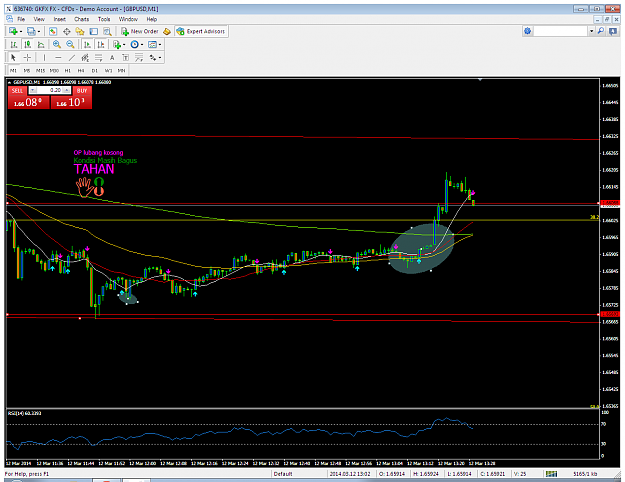Open the Navigator star-folder icon
The image size is (625, 482).
[x=80, y=31]
